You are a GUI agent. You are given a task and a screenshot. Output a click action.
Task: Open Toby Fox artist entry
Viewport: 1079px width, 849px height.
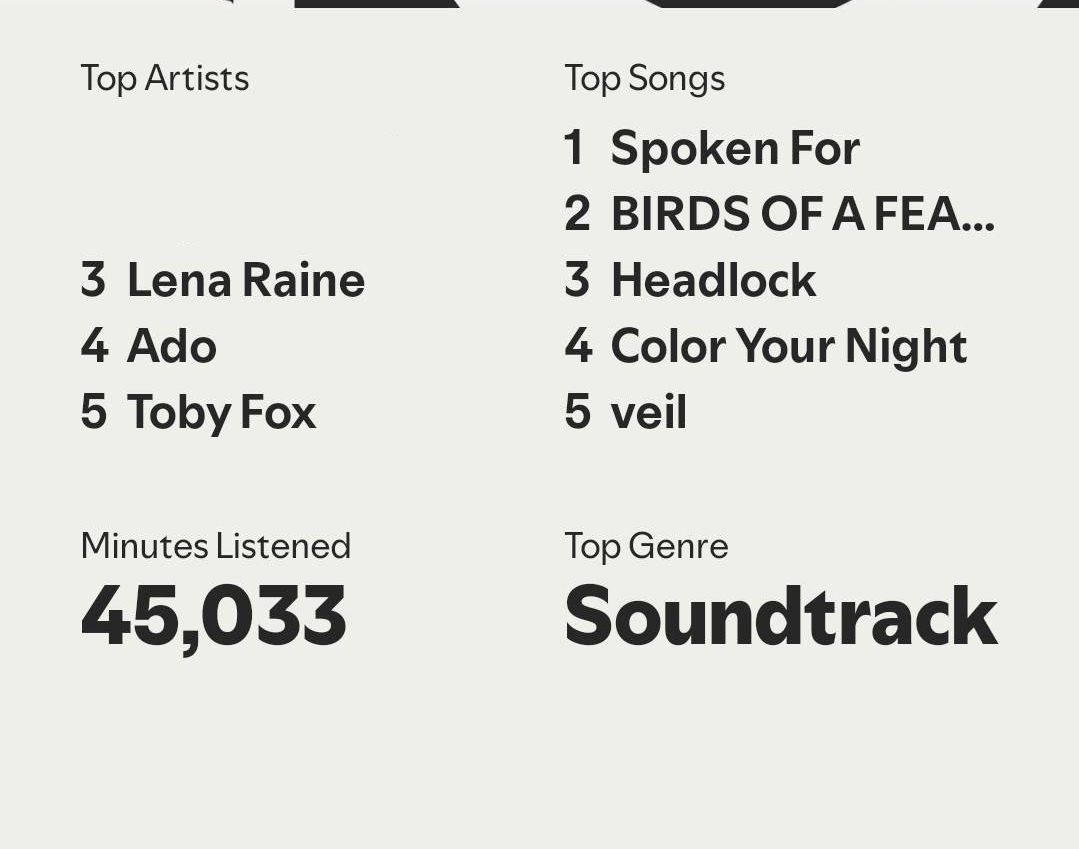click(221, 412)
